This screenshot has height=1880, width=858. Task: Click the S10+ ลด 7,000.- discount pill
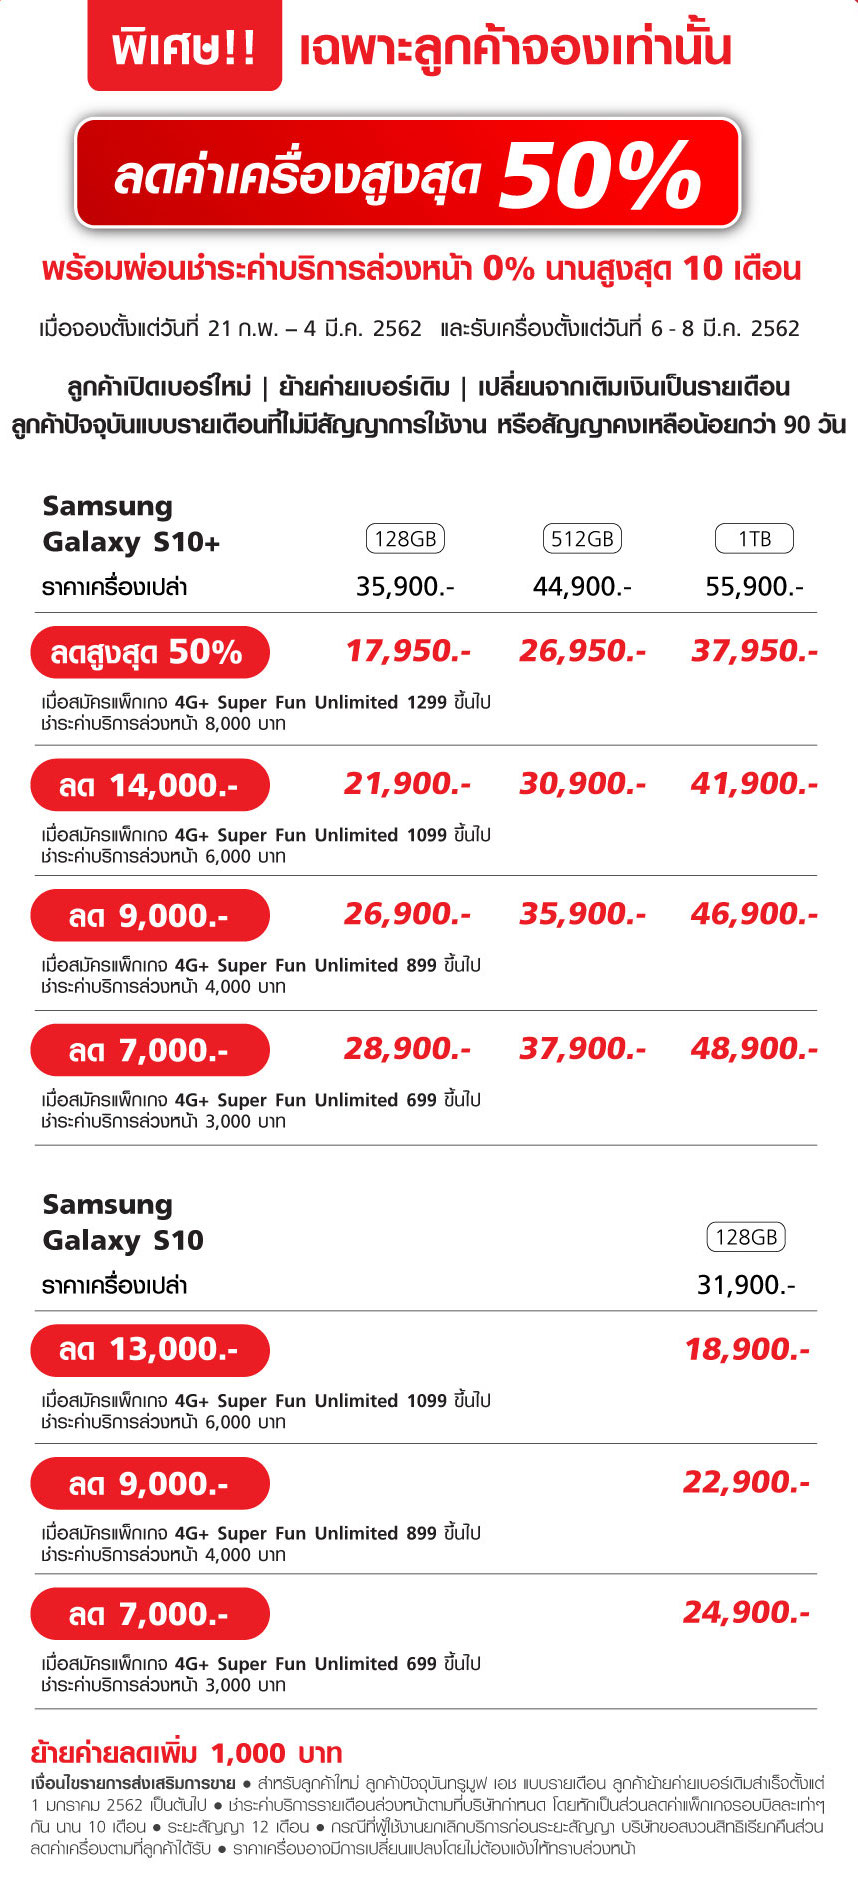pyautogui.click(x=150, y=1050)
